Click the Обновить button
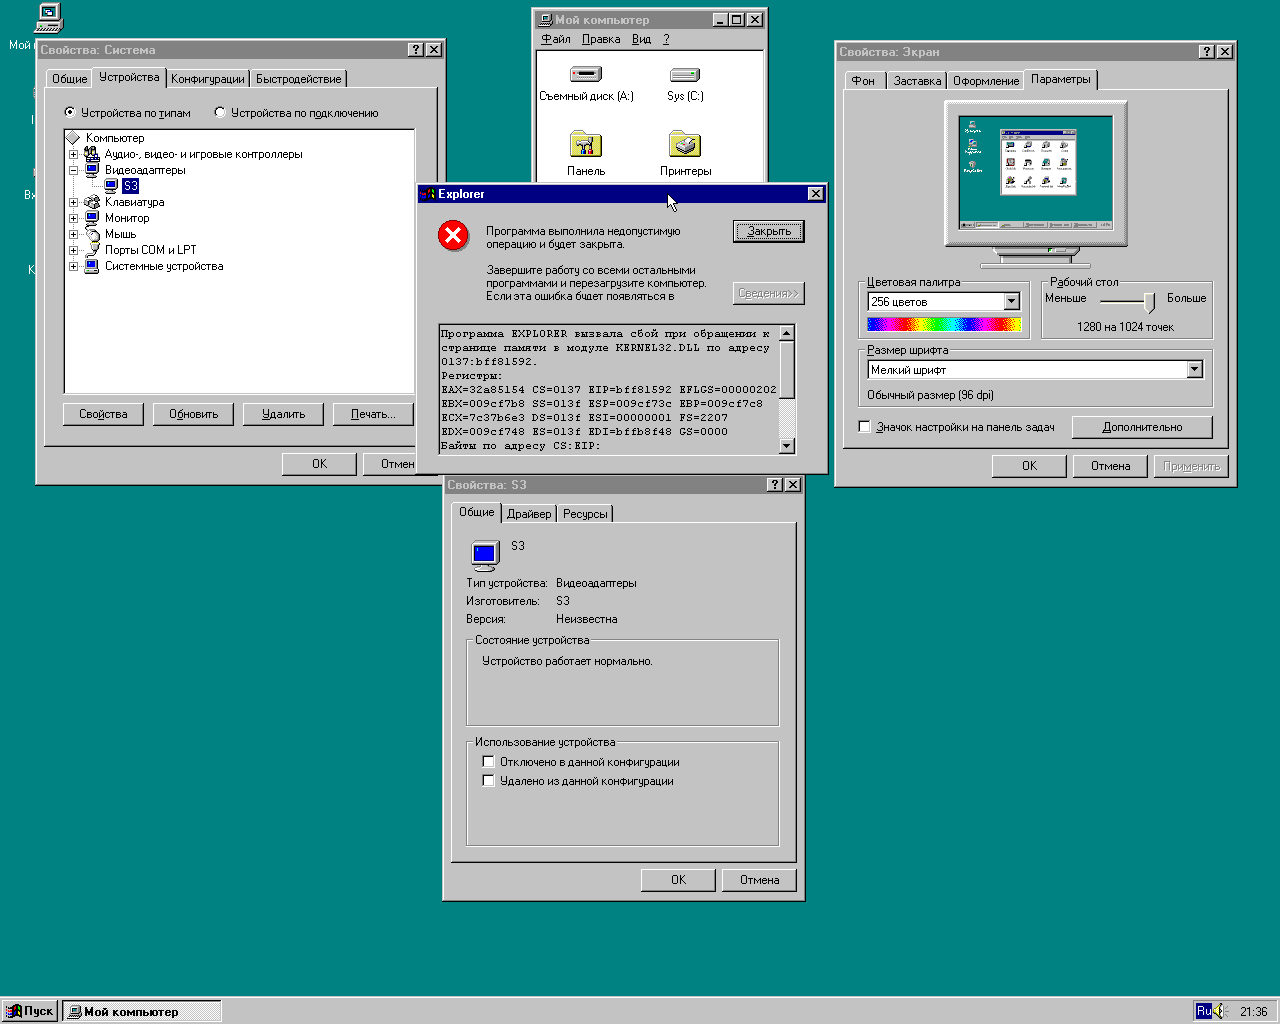The height and width of the screenshot is (1024, 1280). coord(193,414)
